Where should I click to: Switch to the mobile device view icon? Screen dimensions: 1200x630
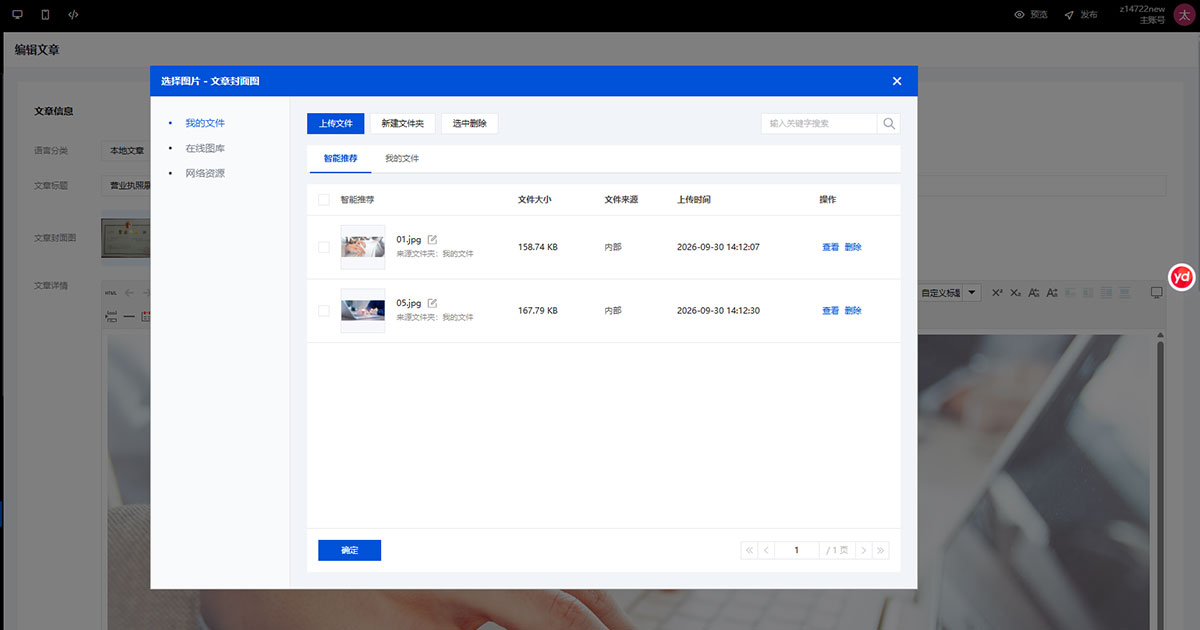pos(45,15)
